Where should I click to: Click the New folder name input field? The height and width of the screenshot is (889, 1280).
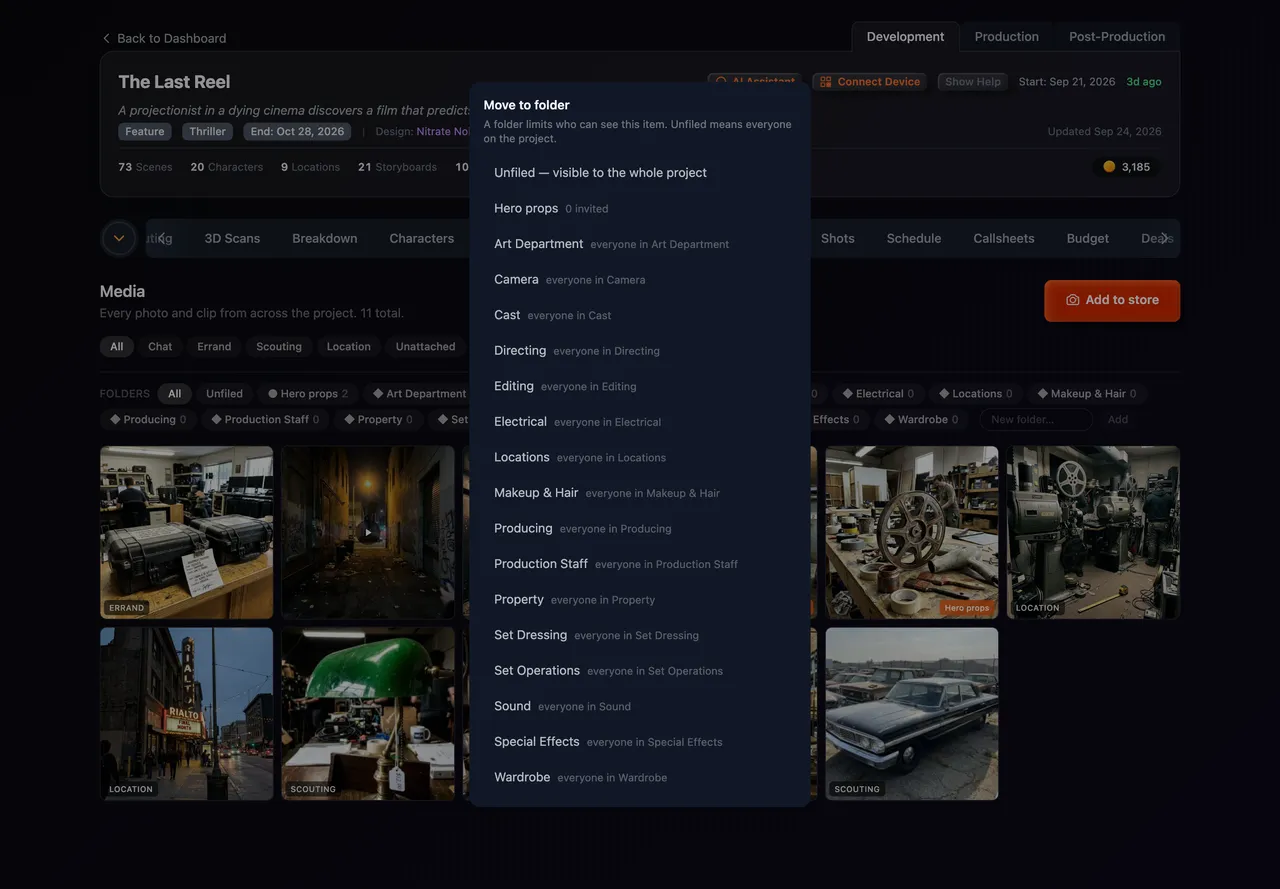(x=1036, y=420)
